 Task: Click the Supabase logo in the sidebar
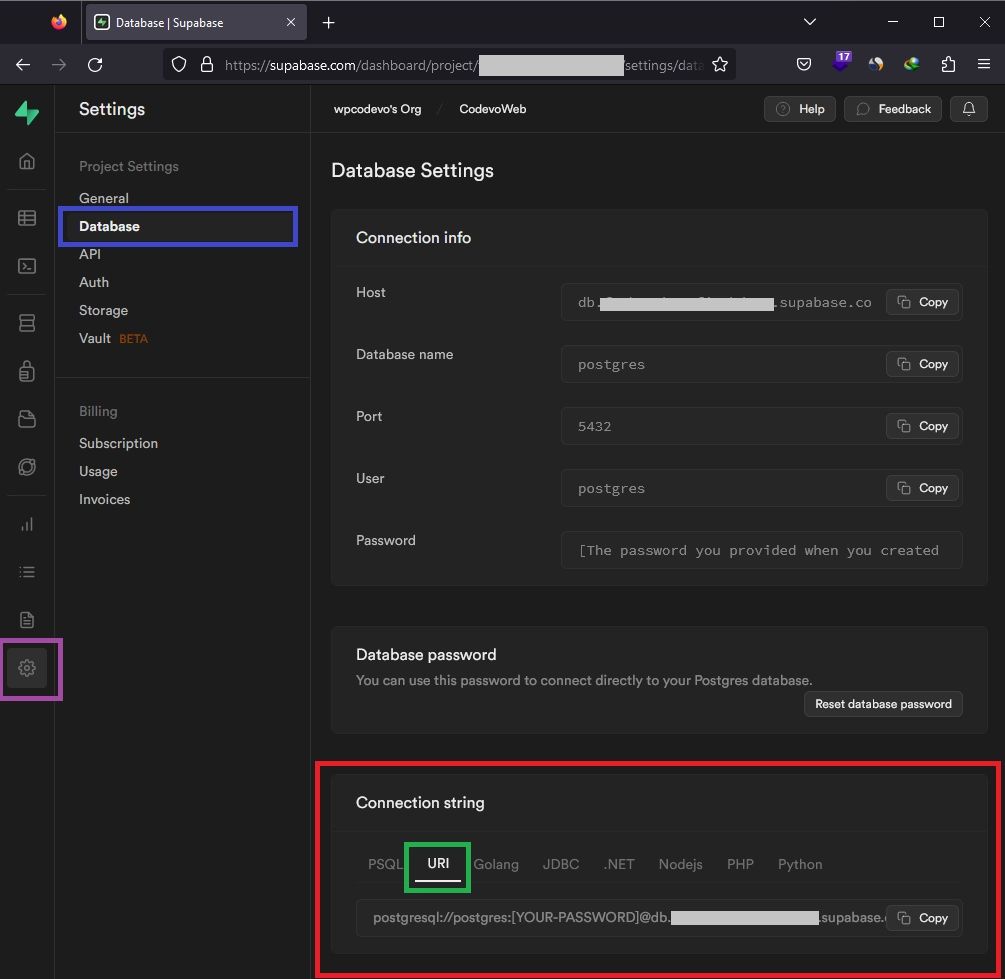point(27,113)
